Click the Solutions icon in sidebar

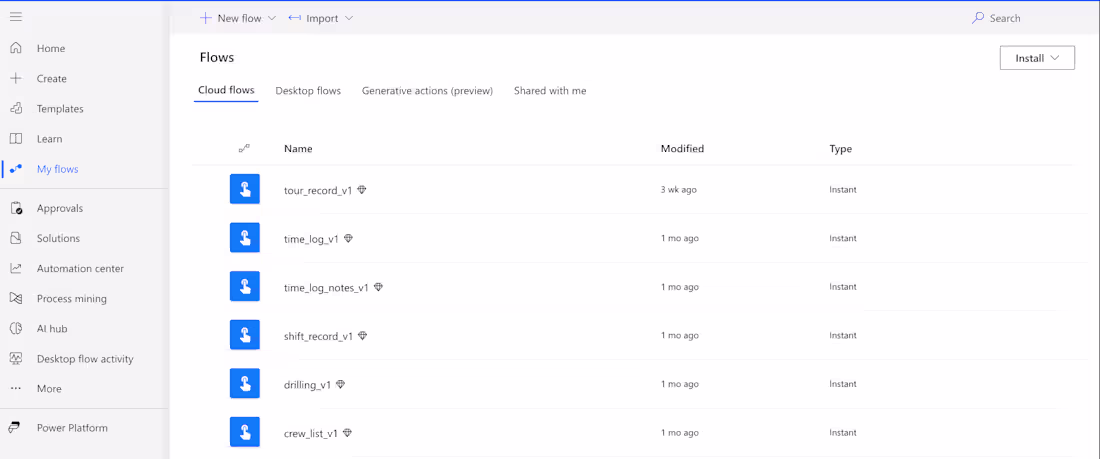click(16, 238)
